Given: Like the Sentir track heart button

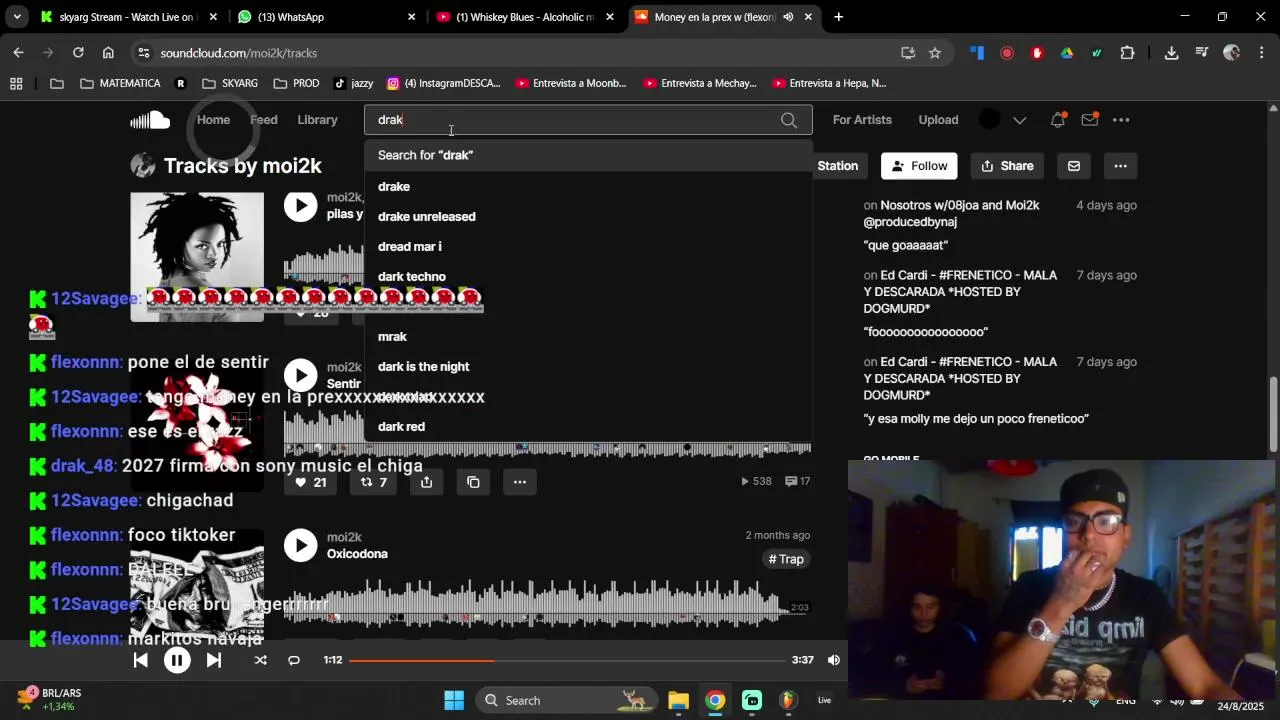Looking at the screenshot, I should click(310, 482).
